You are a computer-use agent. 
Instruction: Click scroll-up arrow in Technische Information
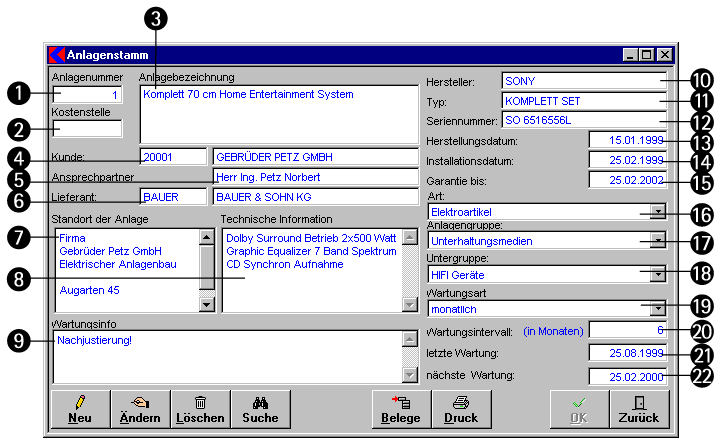click(x=410, y=237)
